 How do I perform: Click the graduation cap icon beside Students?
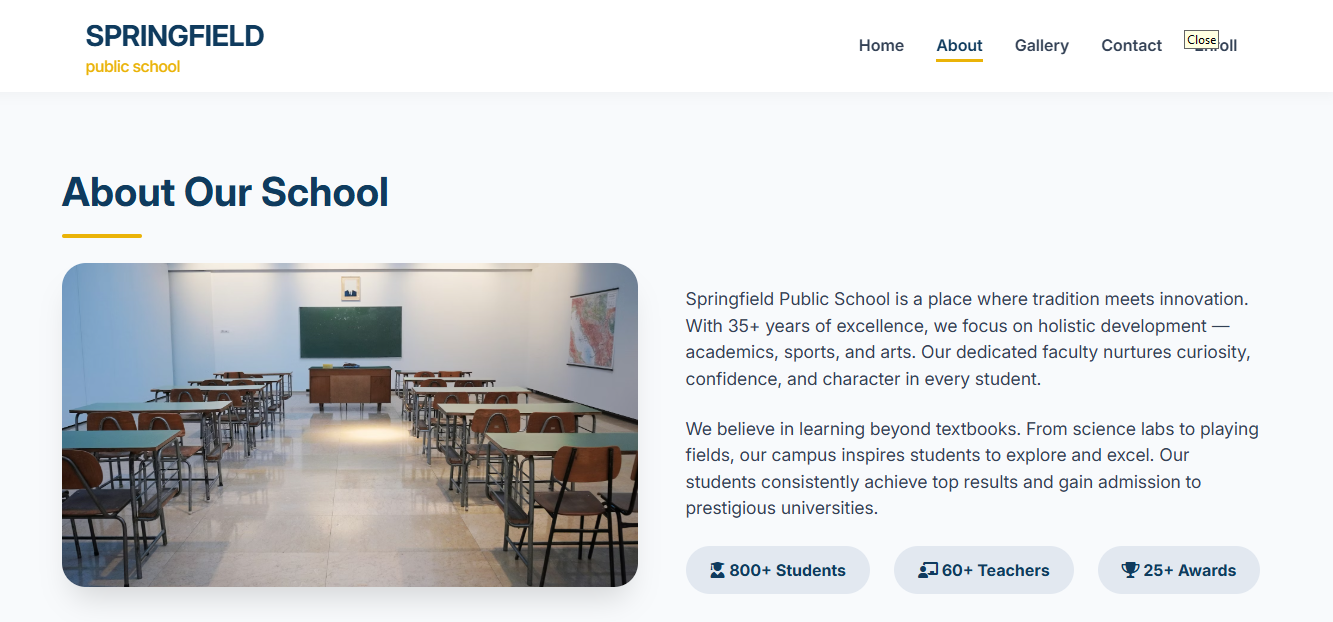(x=717, y=570)
